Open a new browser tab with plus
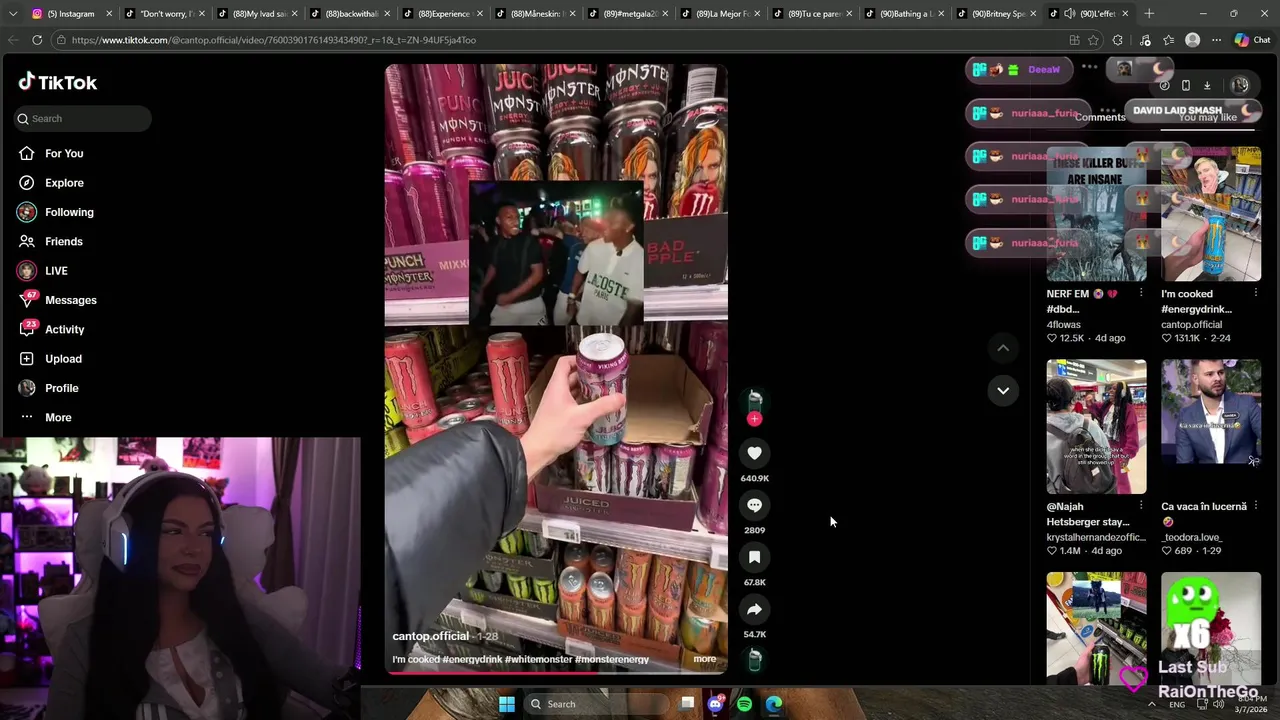Viewport: 1280px width, 720px height. 1149,14
